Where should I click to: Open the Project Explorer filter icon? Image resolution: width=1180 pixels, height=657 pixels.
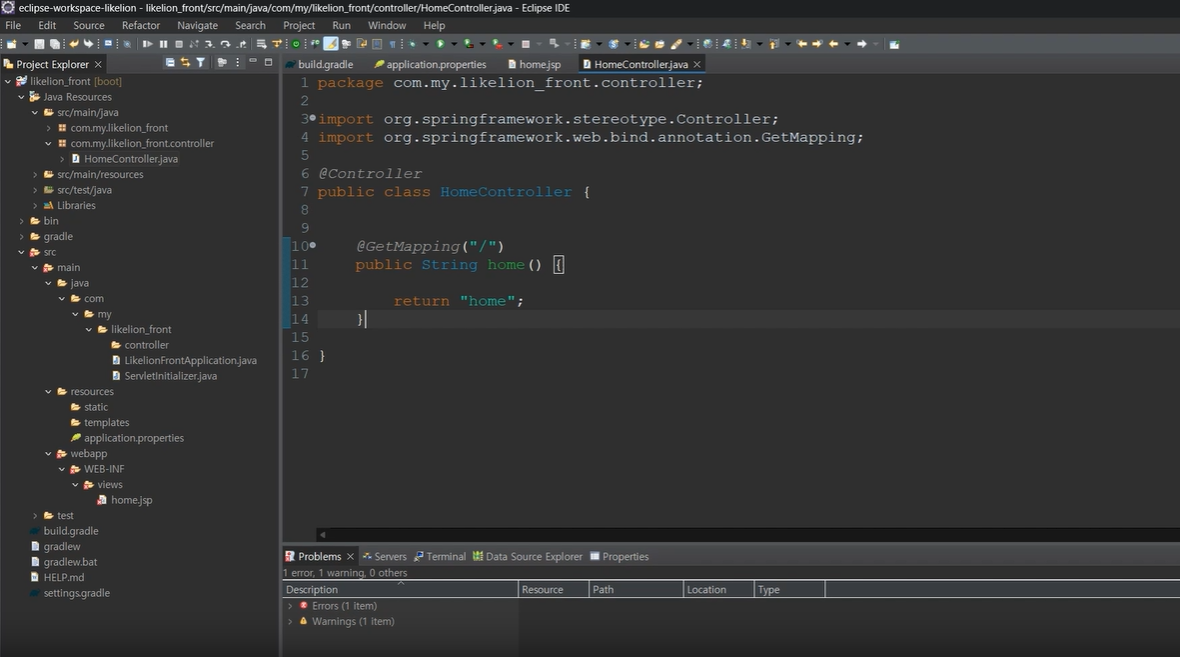tap(200, 63)
